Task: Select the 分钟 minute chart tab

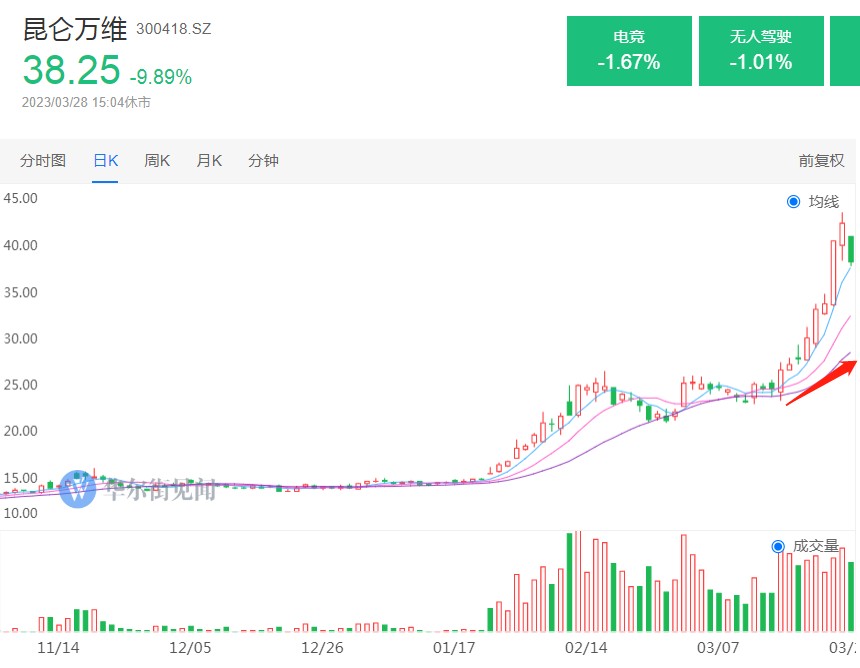Action: [x=263, y=161]
